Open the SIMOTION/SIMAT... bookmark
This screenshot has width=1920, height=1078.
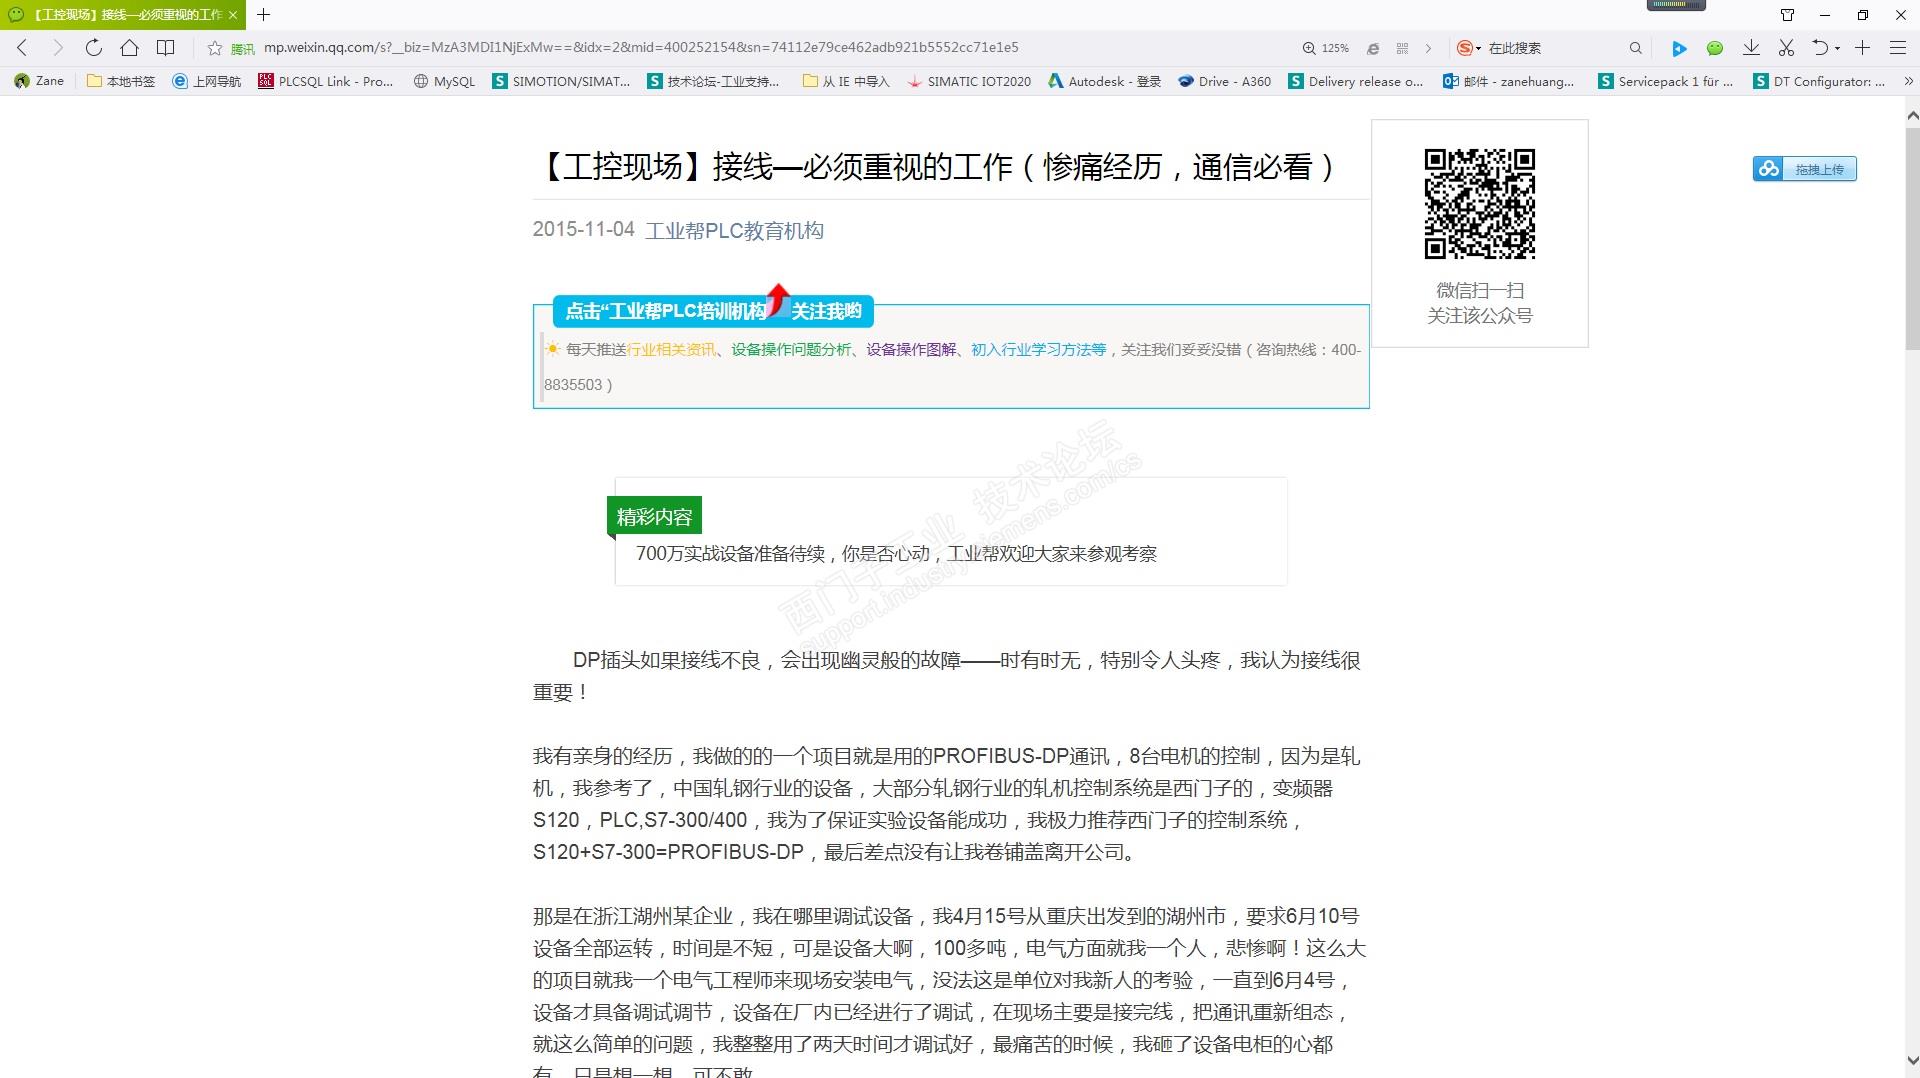click(561, 81)
